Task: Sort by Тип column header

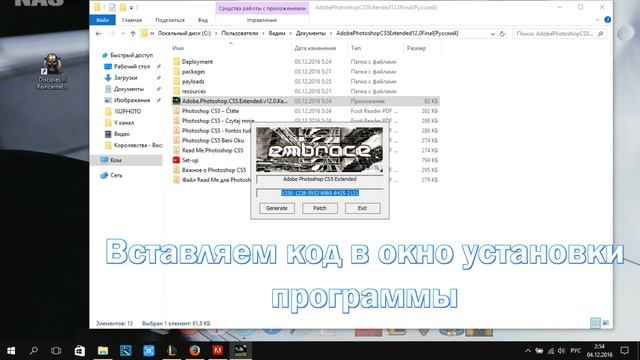Action: 356,48
